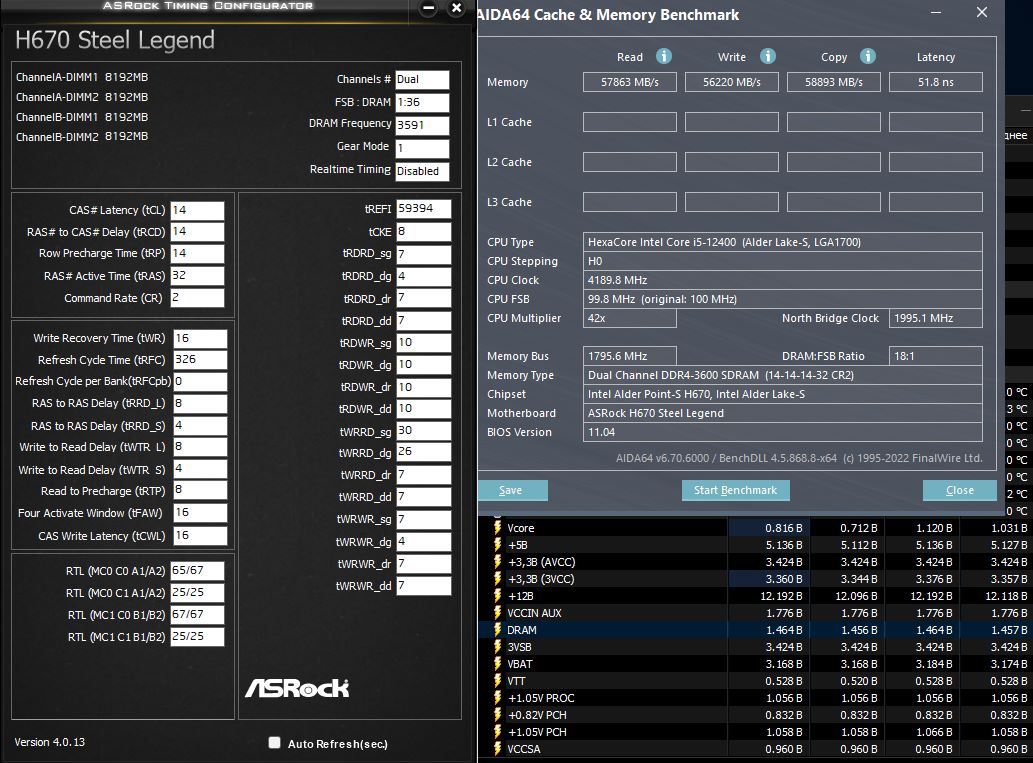Click the +1.05V PCH lightning icon

497,732
